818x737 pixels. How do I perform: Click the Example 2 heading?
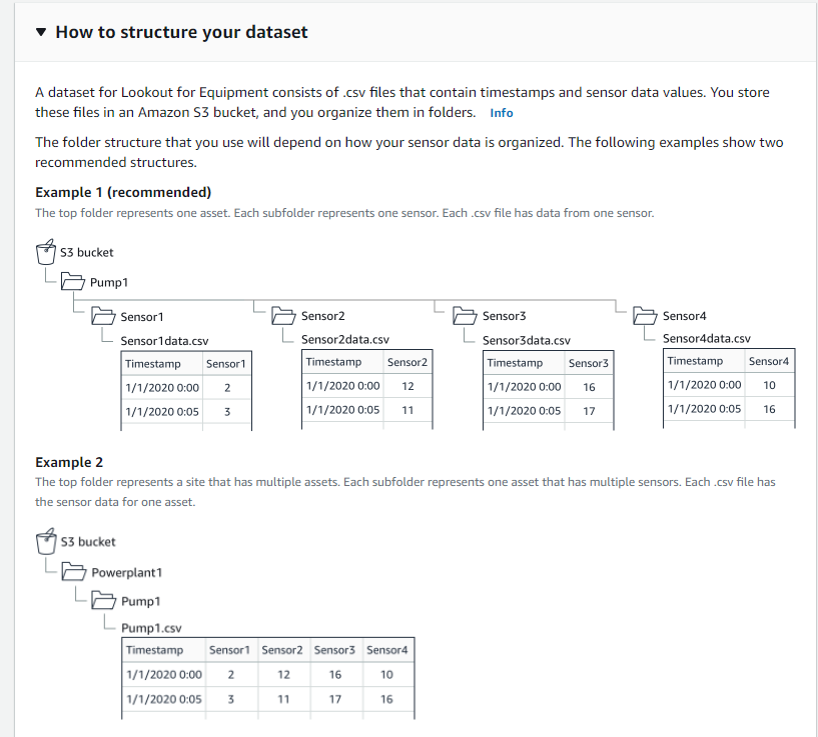pyautogui.click(x=69, y=462)
